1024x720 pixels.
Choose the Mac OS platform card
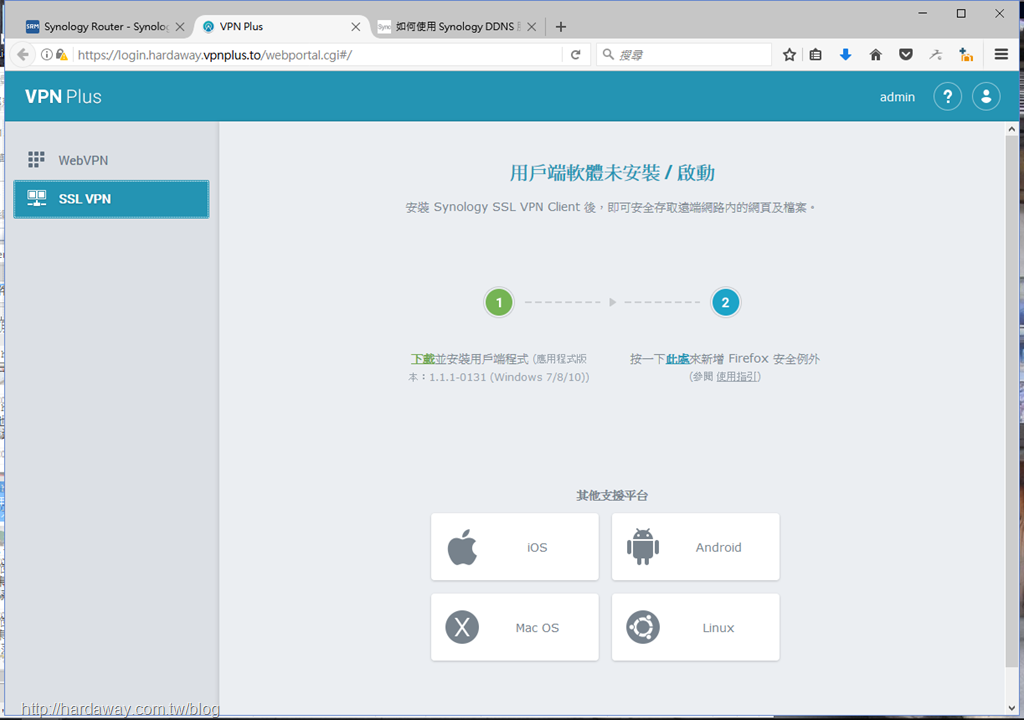tap(515, 627)
